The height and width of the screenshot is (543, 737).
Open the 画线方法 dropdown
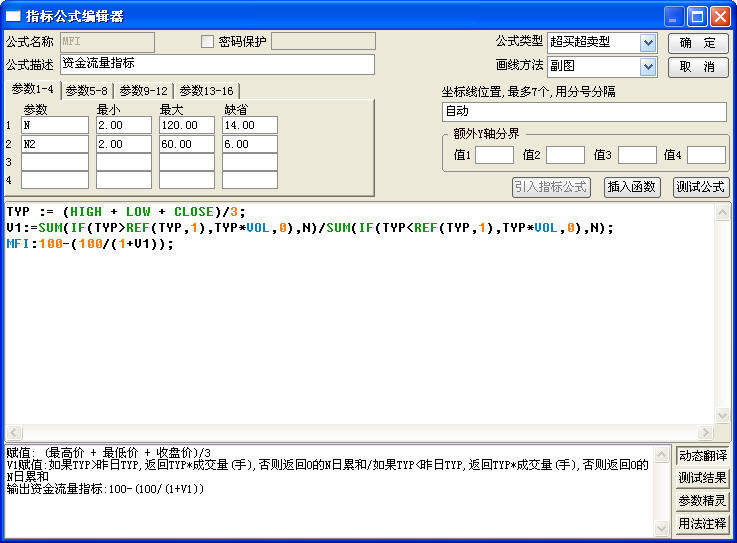tap(648, 67)
